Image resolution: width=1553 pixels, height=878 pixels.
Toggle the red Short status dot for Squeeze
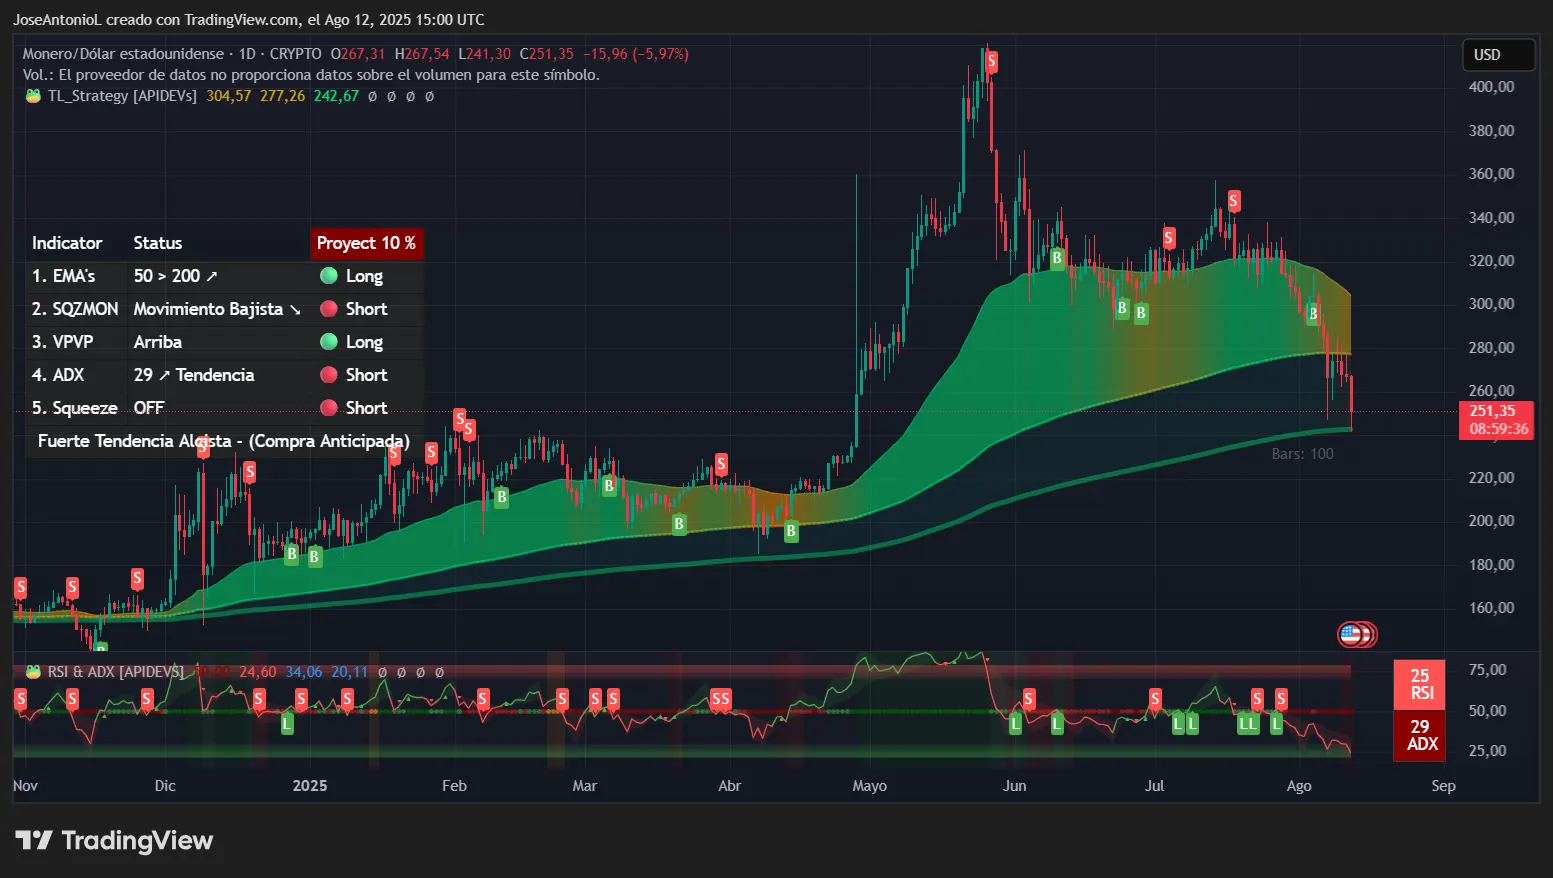click(x=328, y=408)
